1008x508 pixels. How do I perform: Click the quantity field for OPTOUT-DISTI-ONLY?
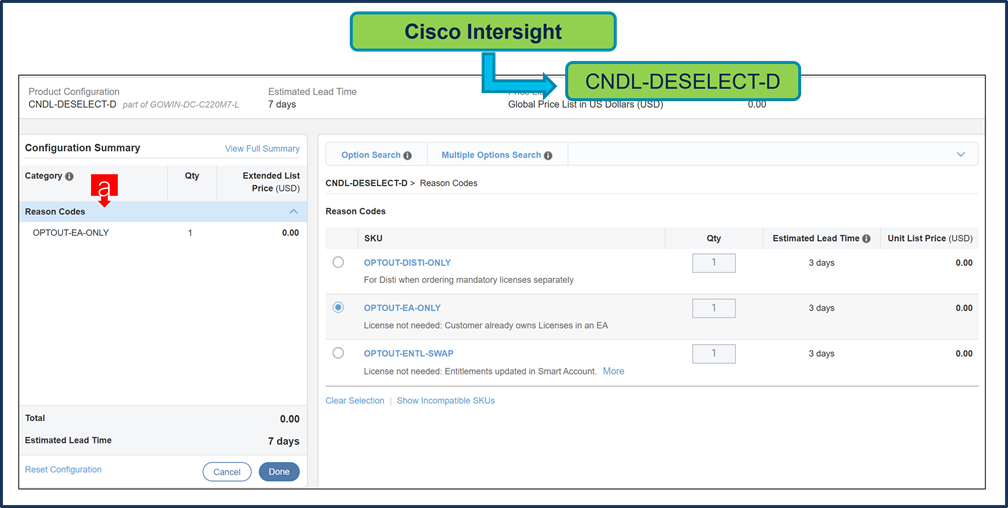click(x=714, y=263)
